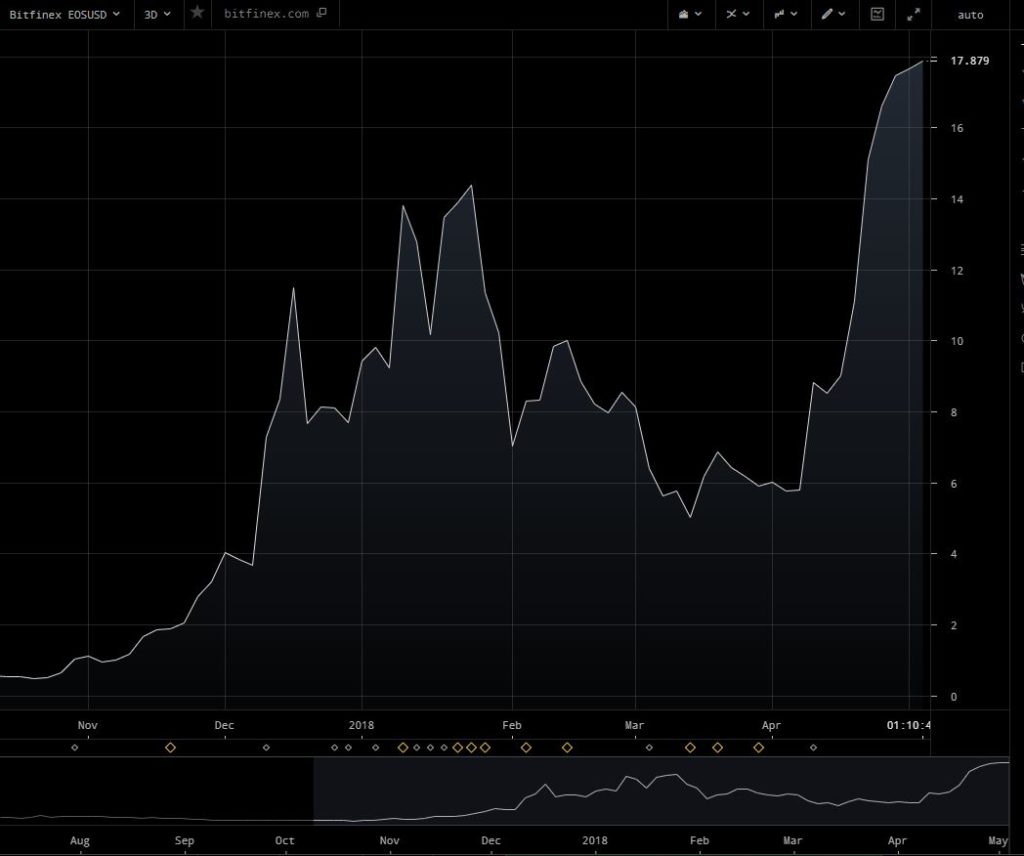Click the 12 price axis label
This screenshot has width=1024, height=856.
pos(957,270)
